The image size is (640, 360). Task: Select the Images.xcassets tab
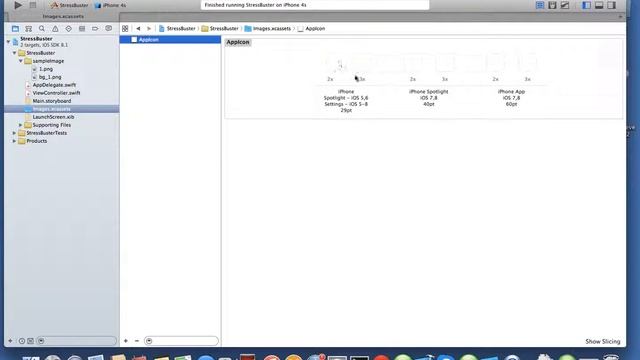[x=63, y=17]
